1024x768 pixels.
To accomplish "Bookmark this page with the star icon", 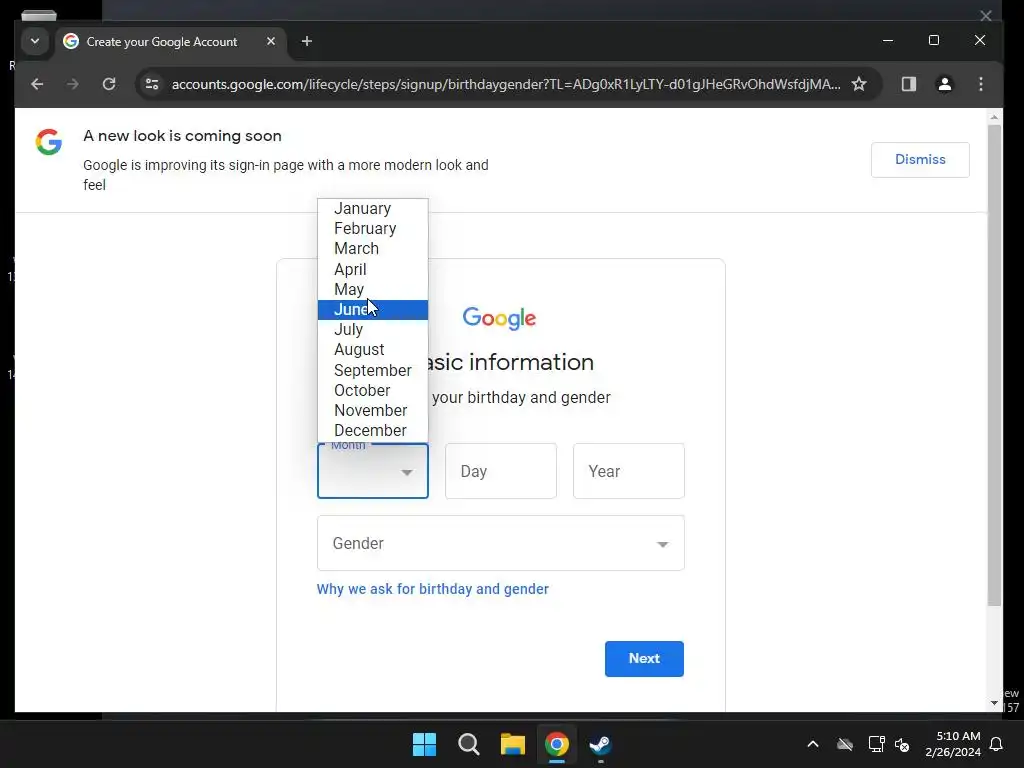I will (859, 84).
